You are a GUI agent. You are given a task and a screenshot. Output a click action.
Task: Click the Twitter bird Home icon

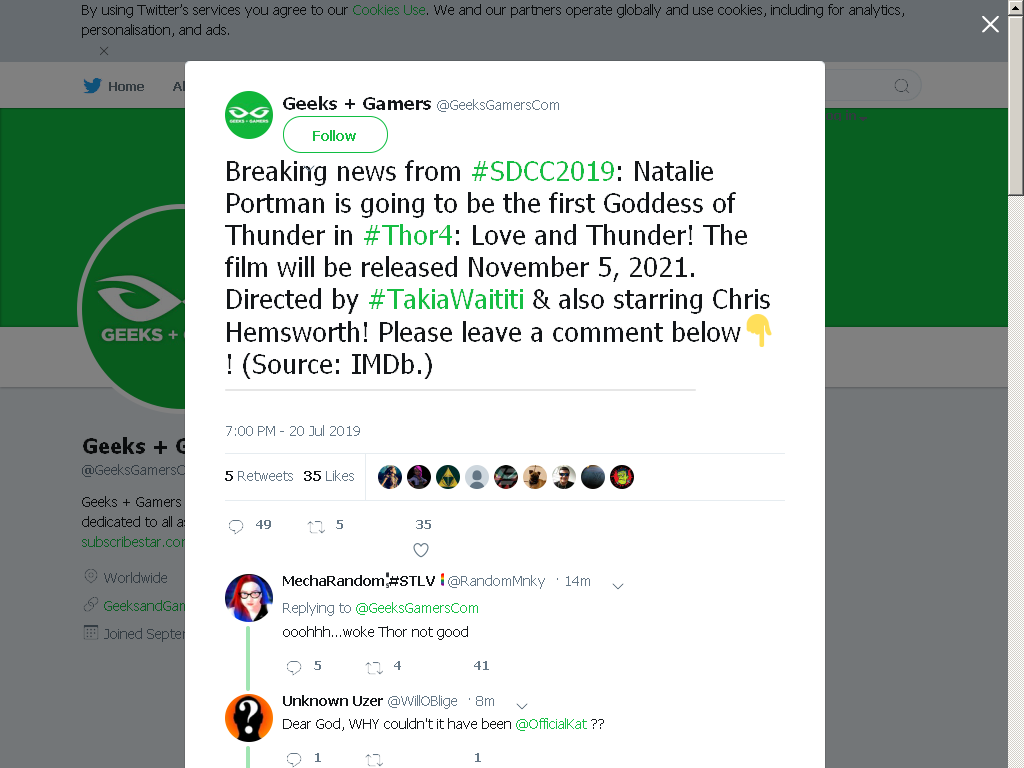pos(92,86)
